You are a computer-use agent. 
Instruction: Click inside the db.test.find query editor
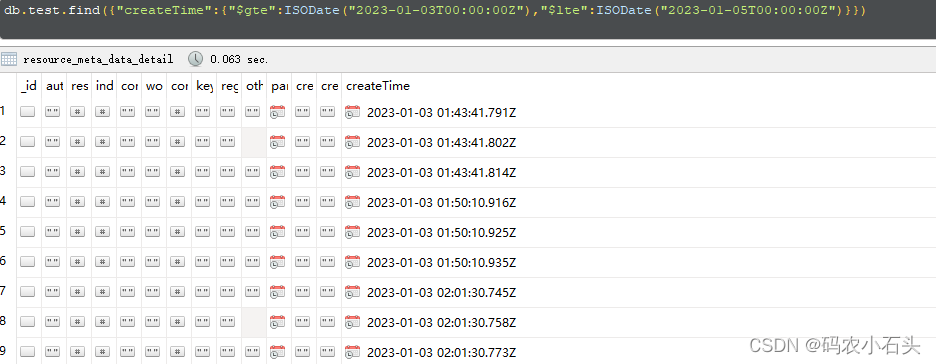[x=468, y=19]
